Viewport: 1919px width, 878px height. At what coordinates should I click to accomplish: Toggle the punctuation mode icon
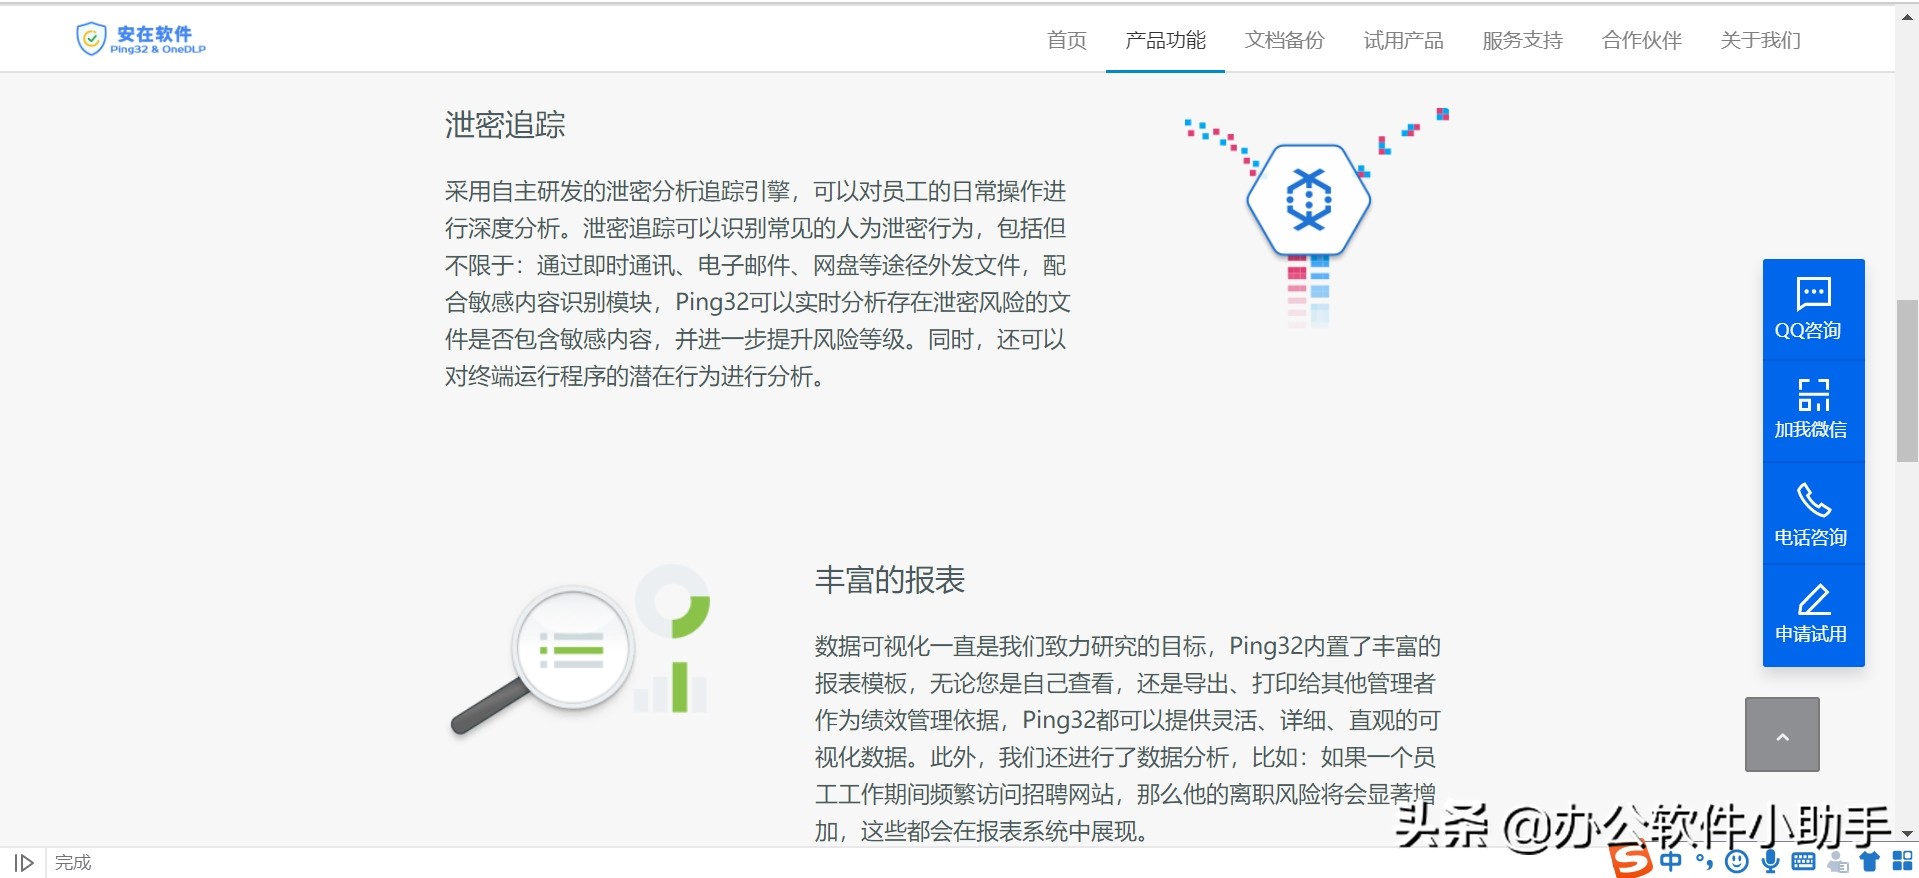pos(1704,861)
